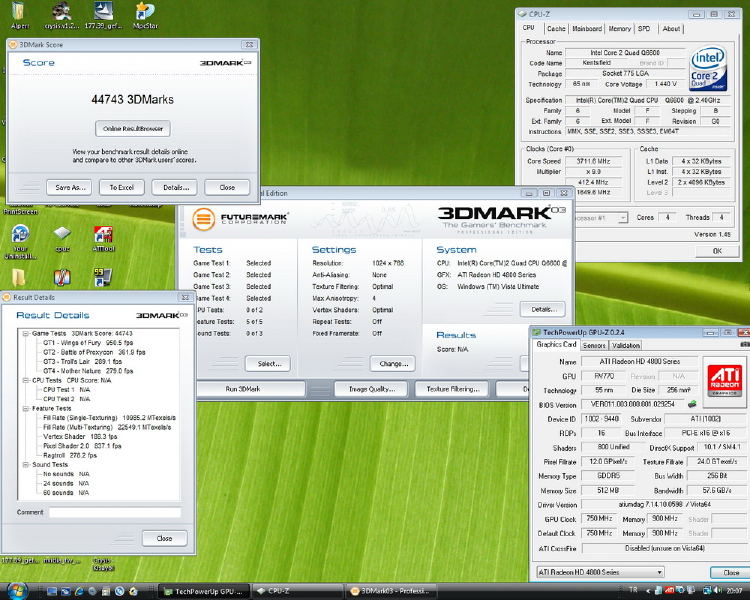
Task: Click the BIOS save chip icon in GPU-Z
Action: click(692, 404)
